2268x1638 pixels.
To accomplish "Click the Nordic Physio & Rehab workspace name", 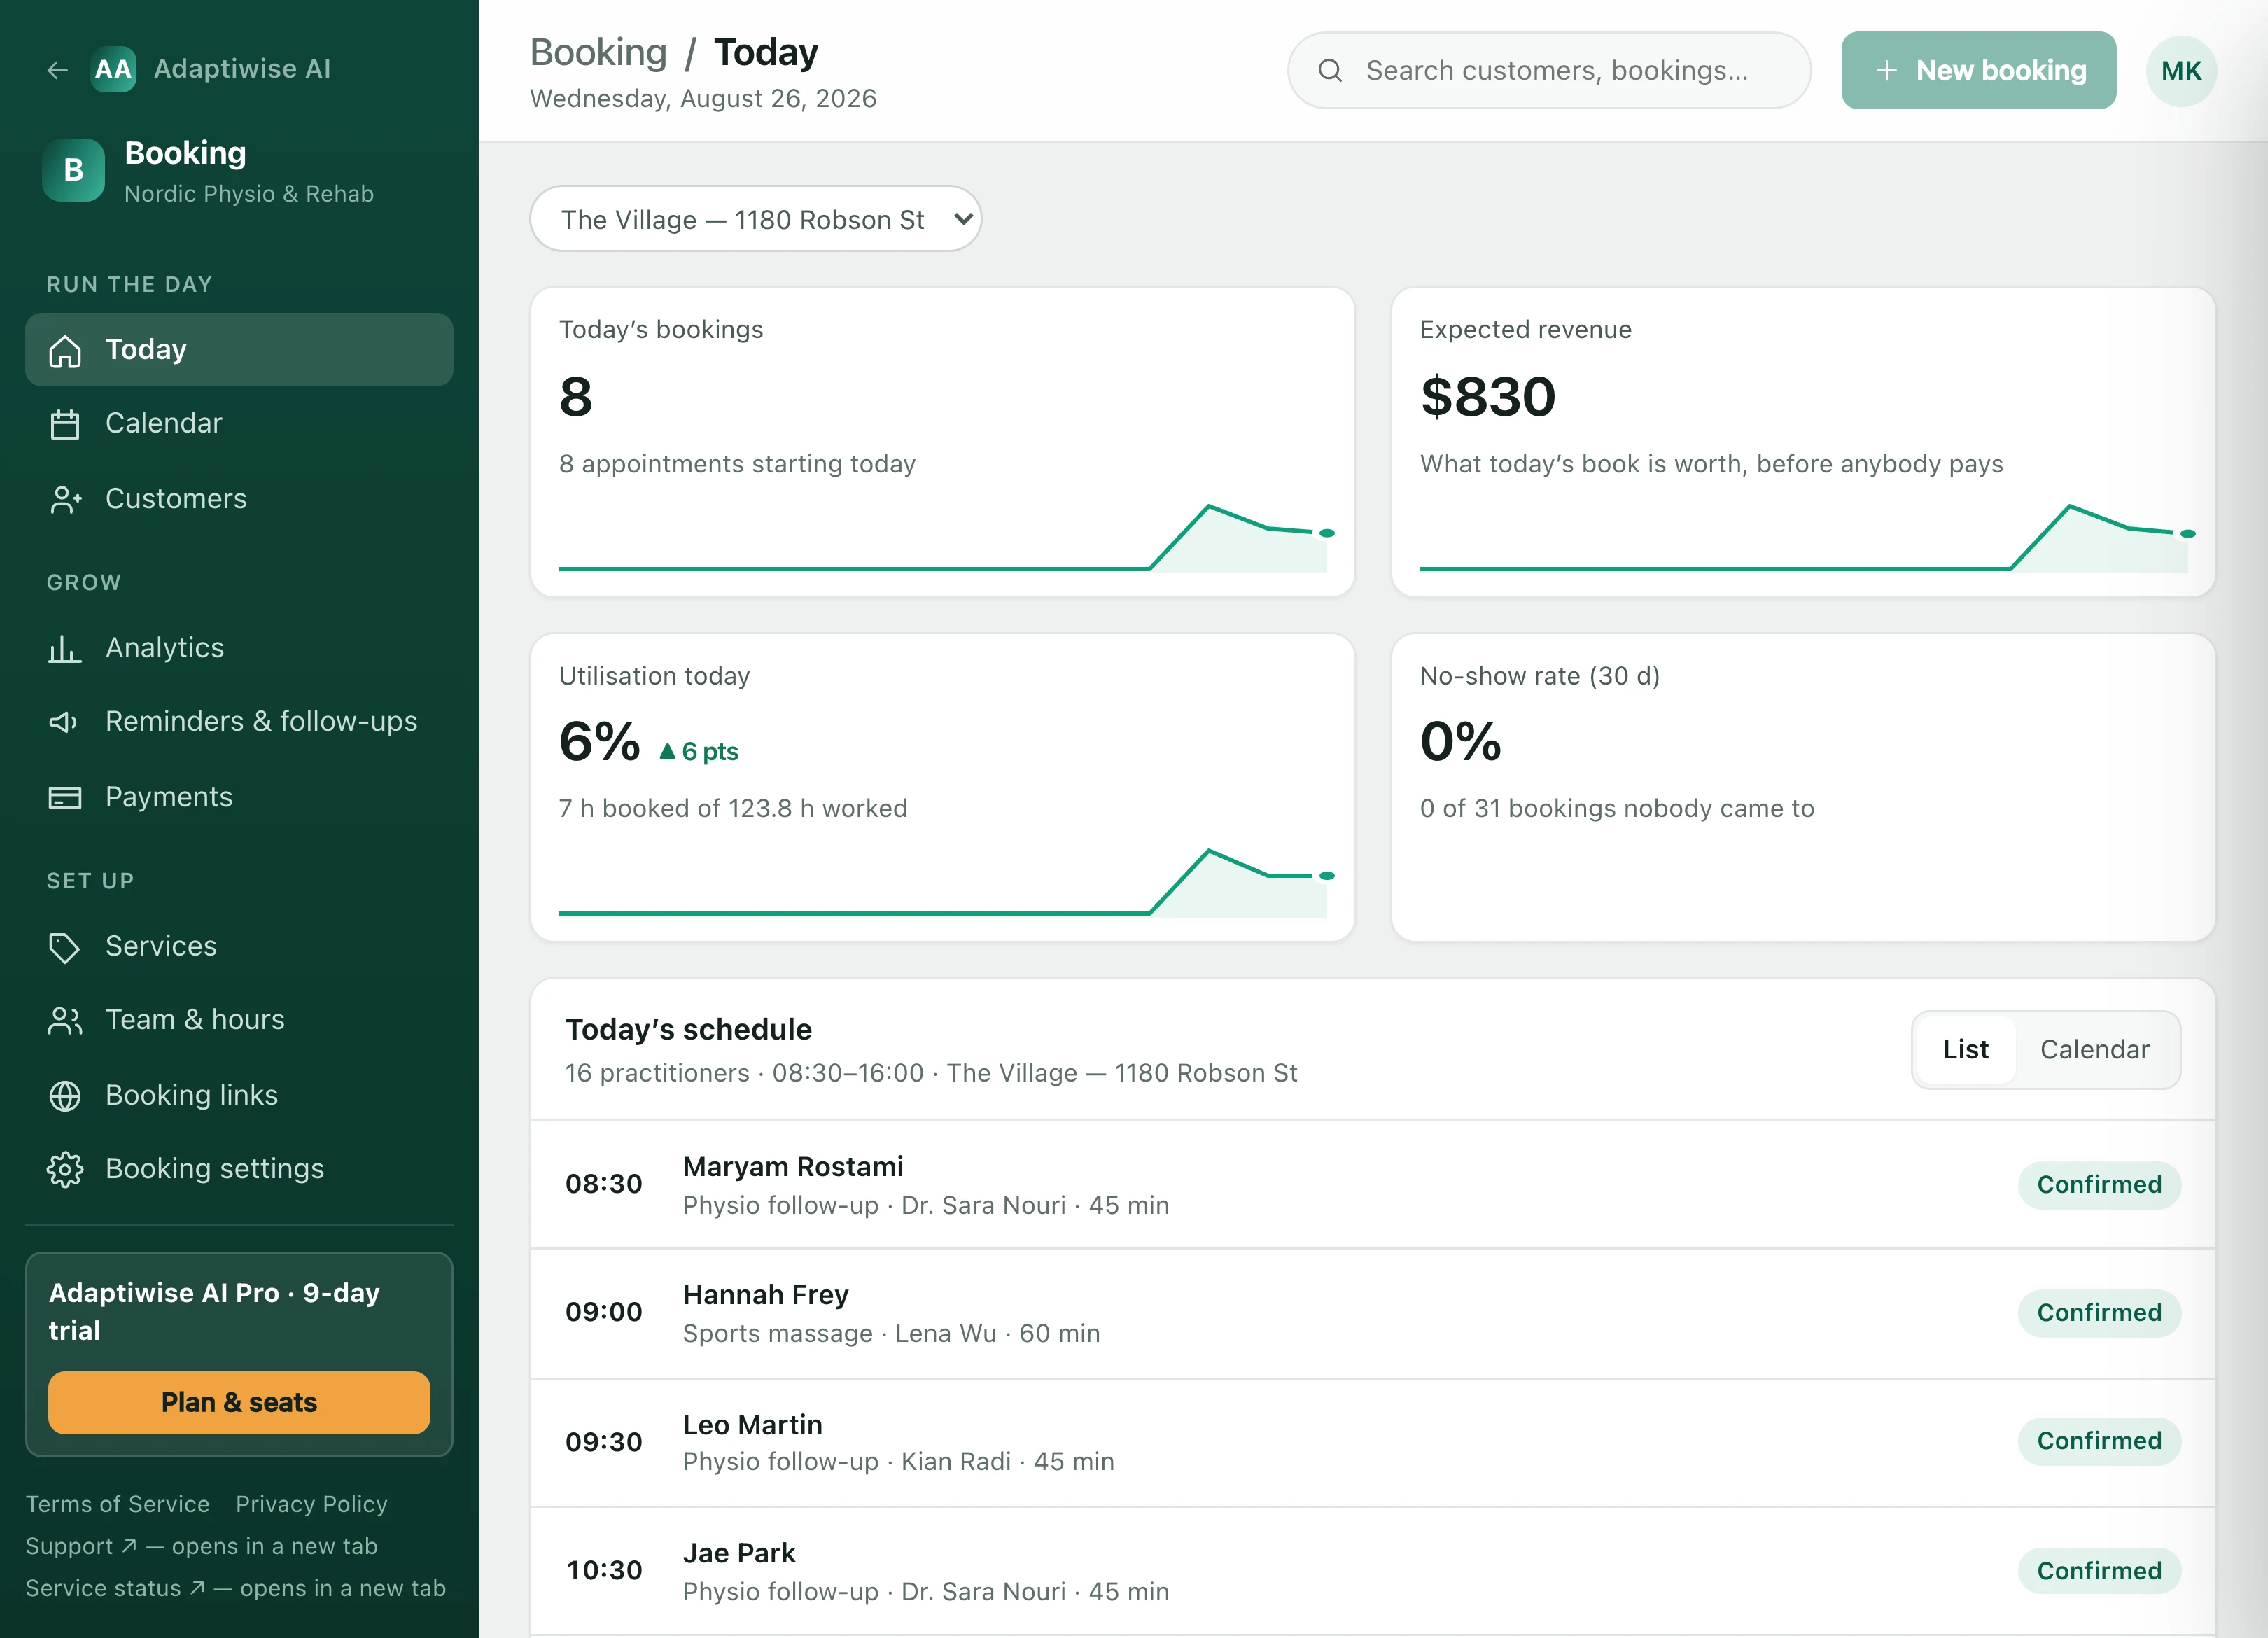I will (x=249, y=194).
